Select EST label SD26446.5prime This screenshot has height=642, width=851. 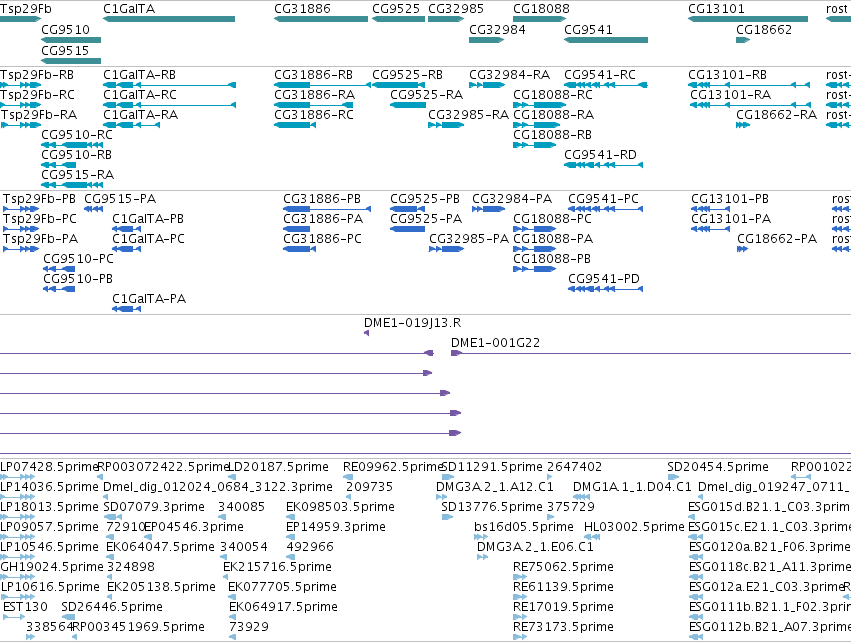click(x=112, y=607)
